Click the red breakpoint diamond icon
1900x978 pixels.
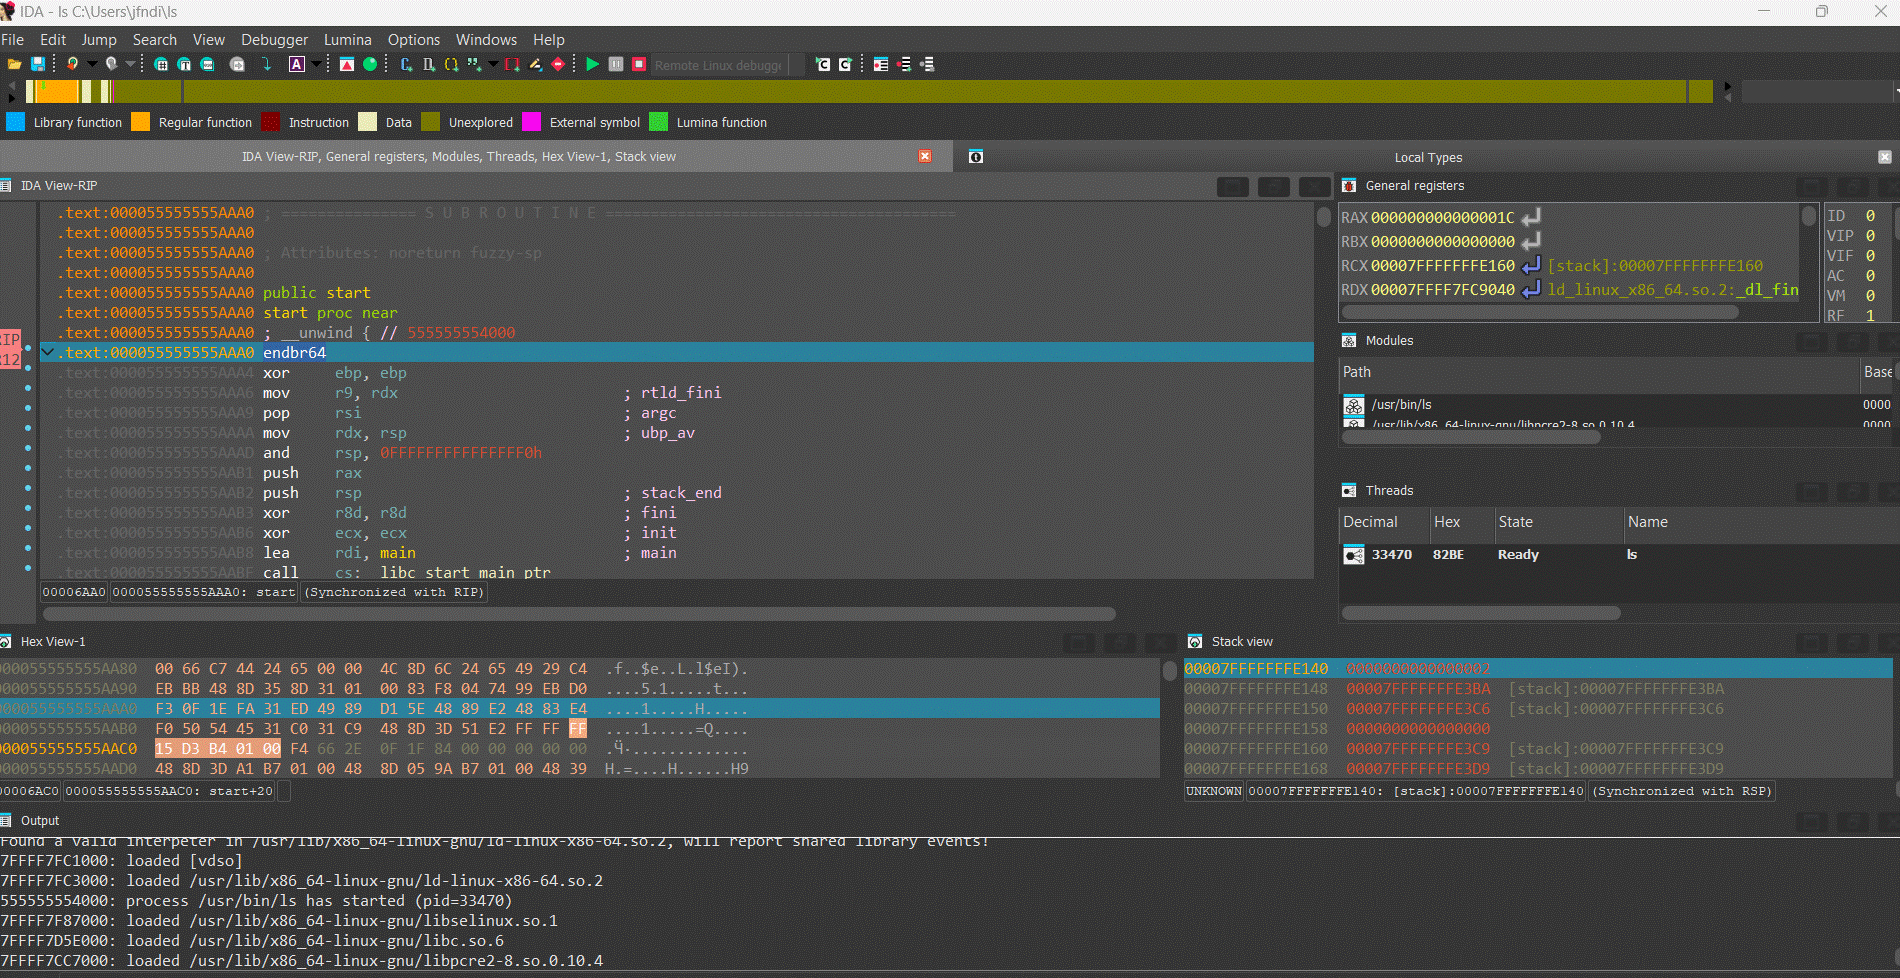click(558, 64)
